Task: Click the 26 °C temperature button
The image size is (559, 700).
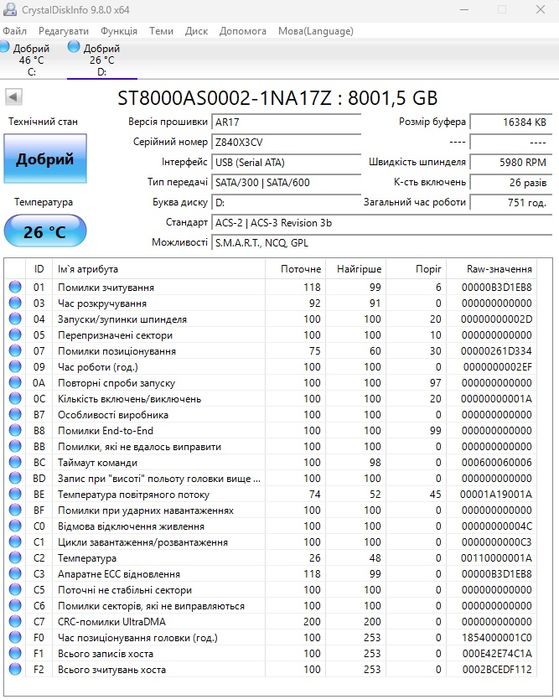Action: [45, 232]
